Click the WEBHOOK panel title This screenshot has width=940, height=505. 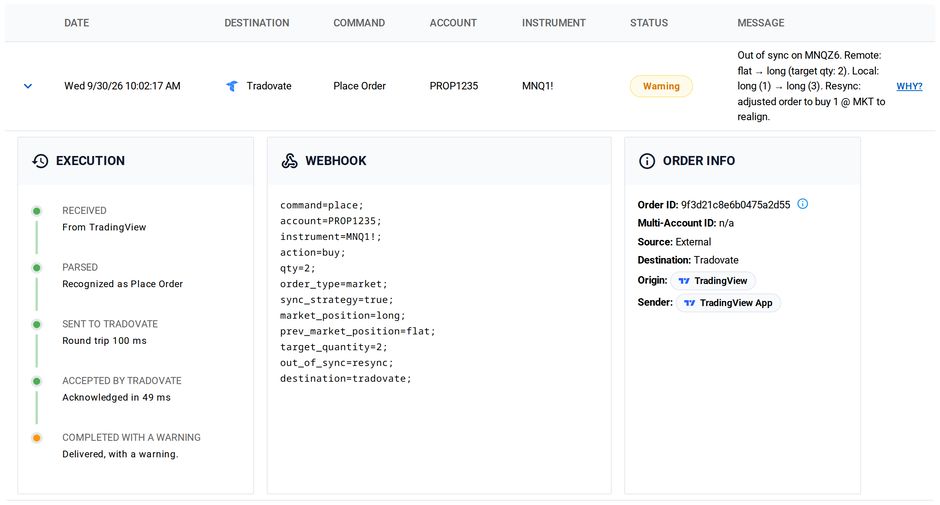[x=336, y=161]
